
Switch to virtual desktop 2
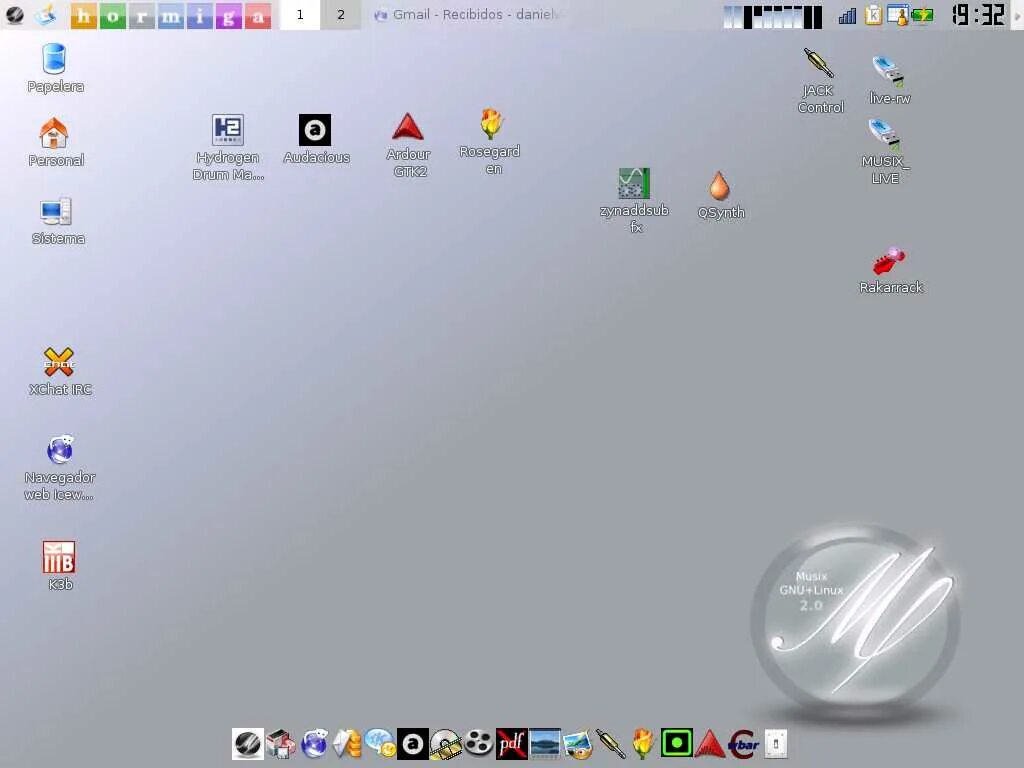(340, 14)
